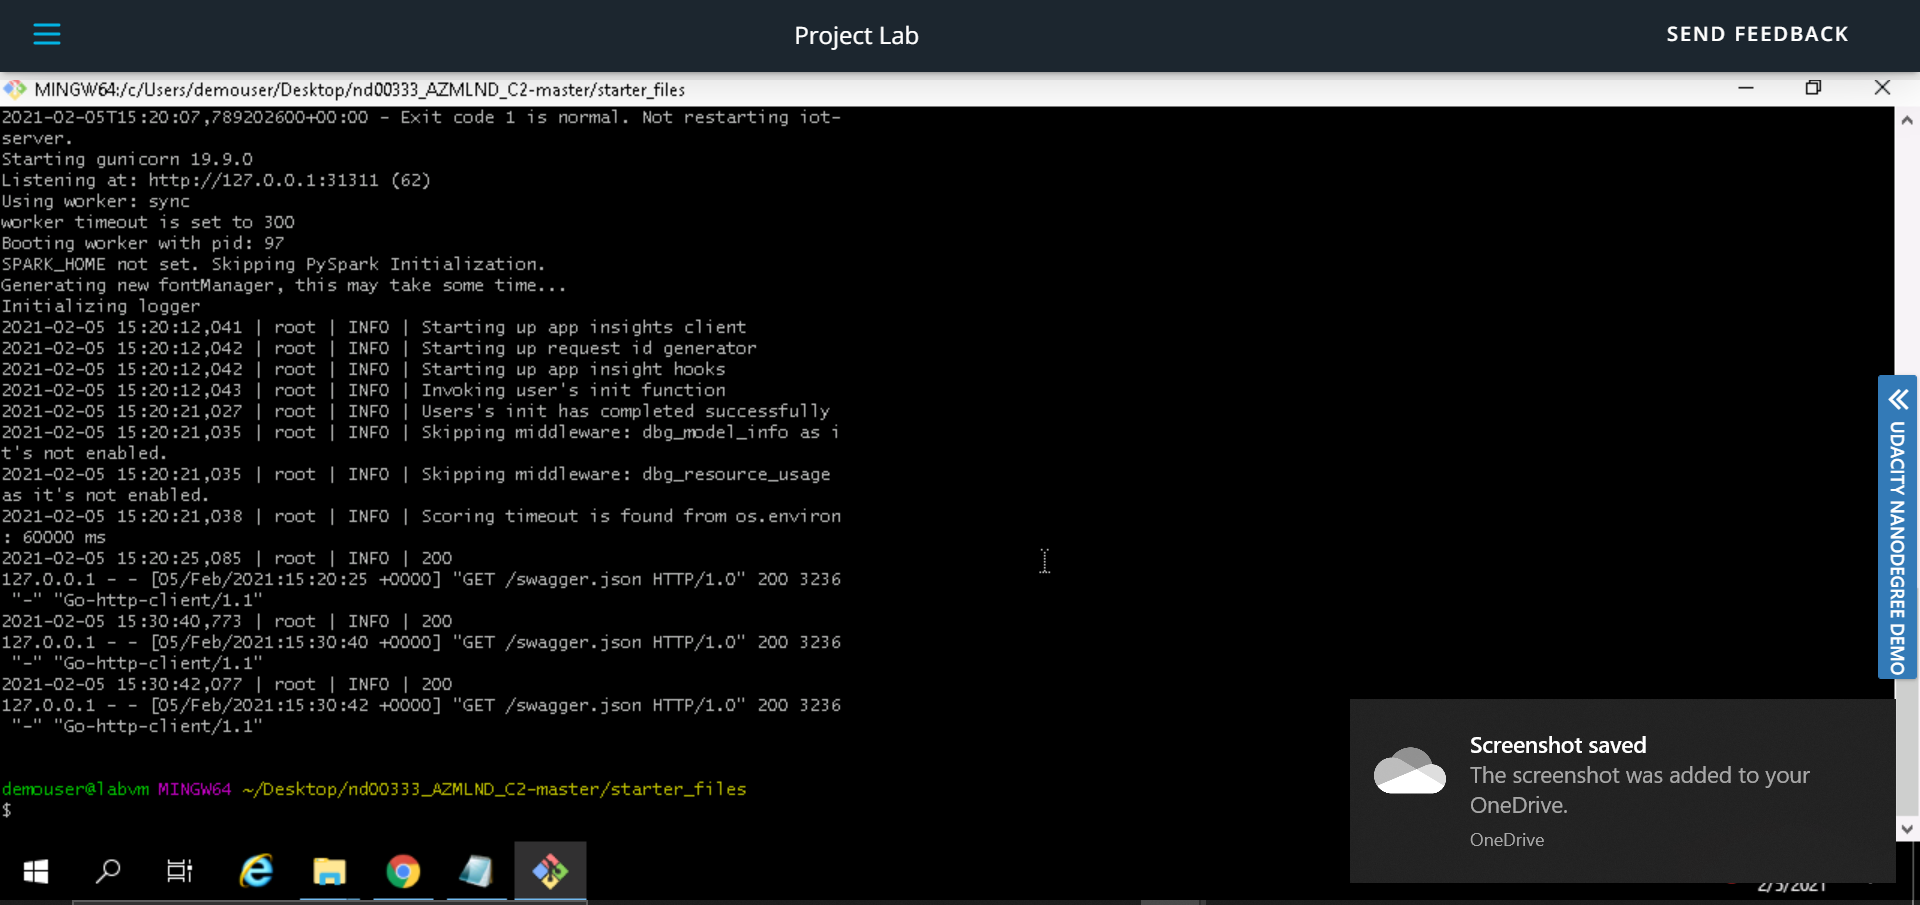
Task: Click the 15:30:40 GET /swagger.json request line
Action: point(421,652)
